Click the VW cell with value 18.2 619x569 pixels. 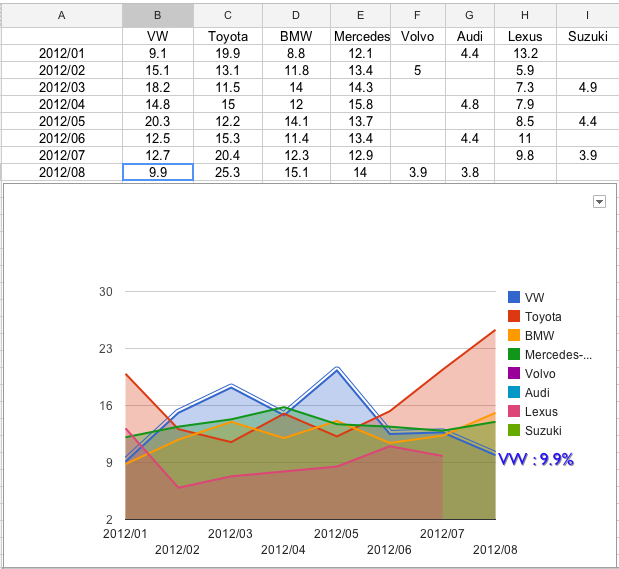click(x=158, y=87)
